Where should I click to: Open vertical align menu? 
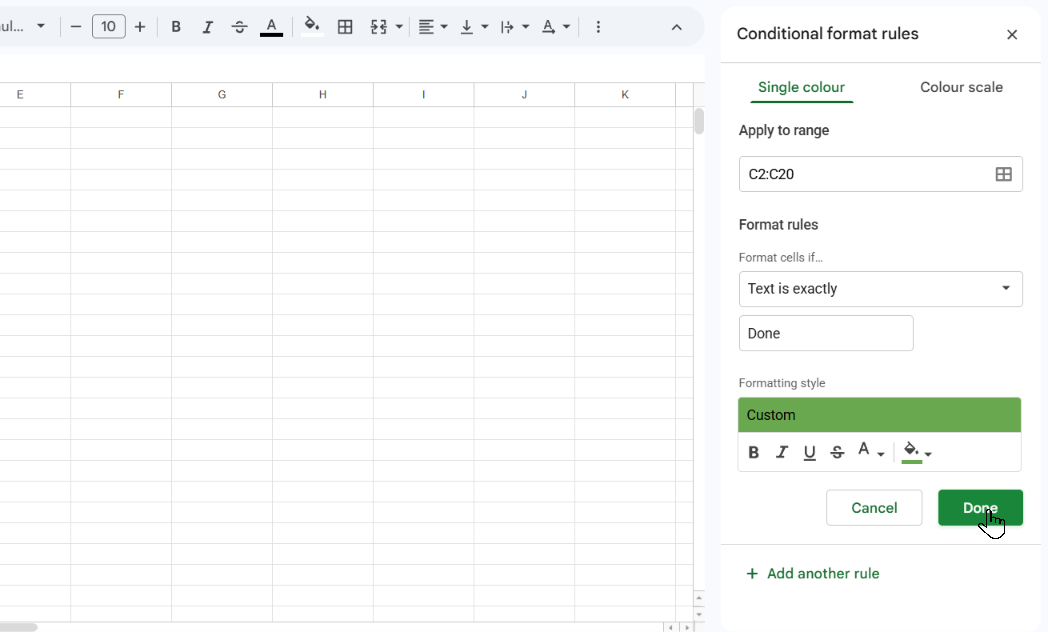point(474,27)
